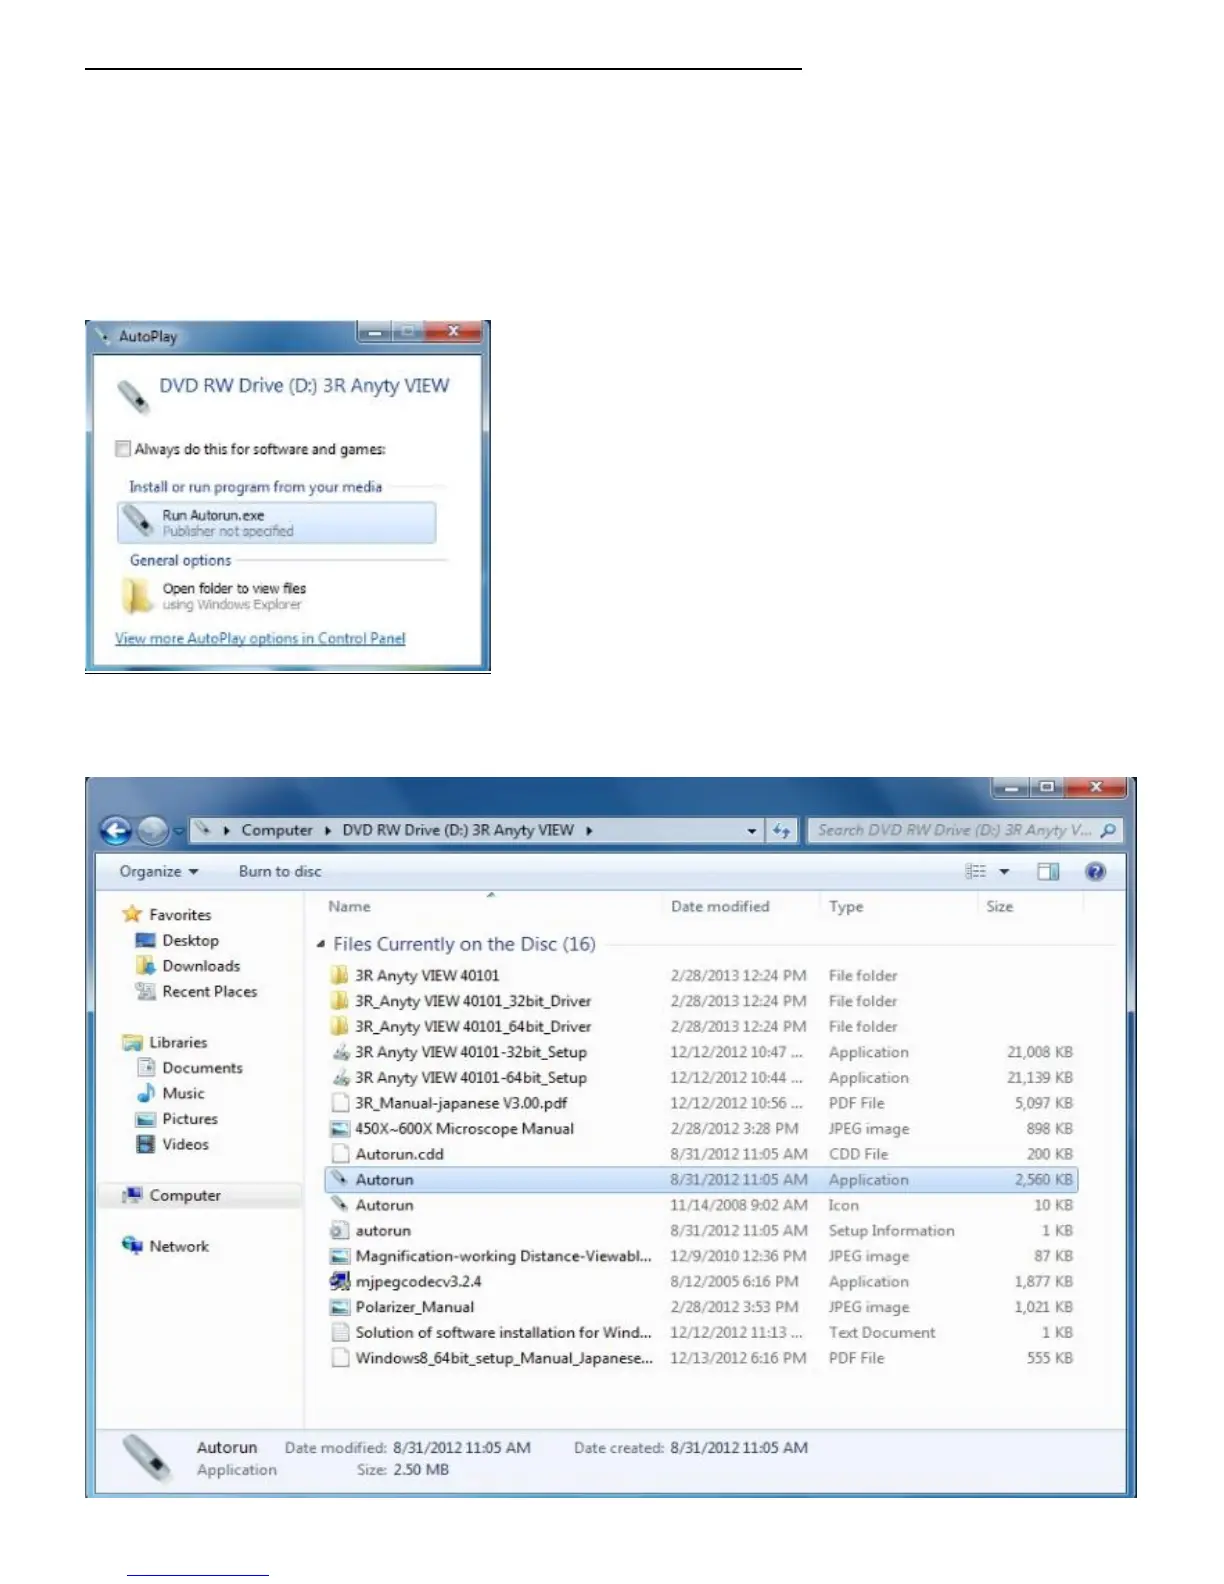Click the search magnifier icon
The width and height of the screenshot is (1224, 1584).
(1108, 830)
